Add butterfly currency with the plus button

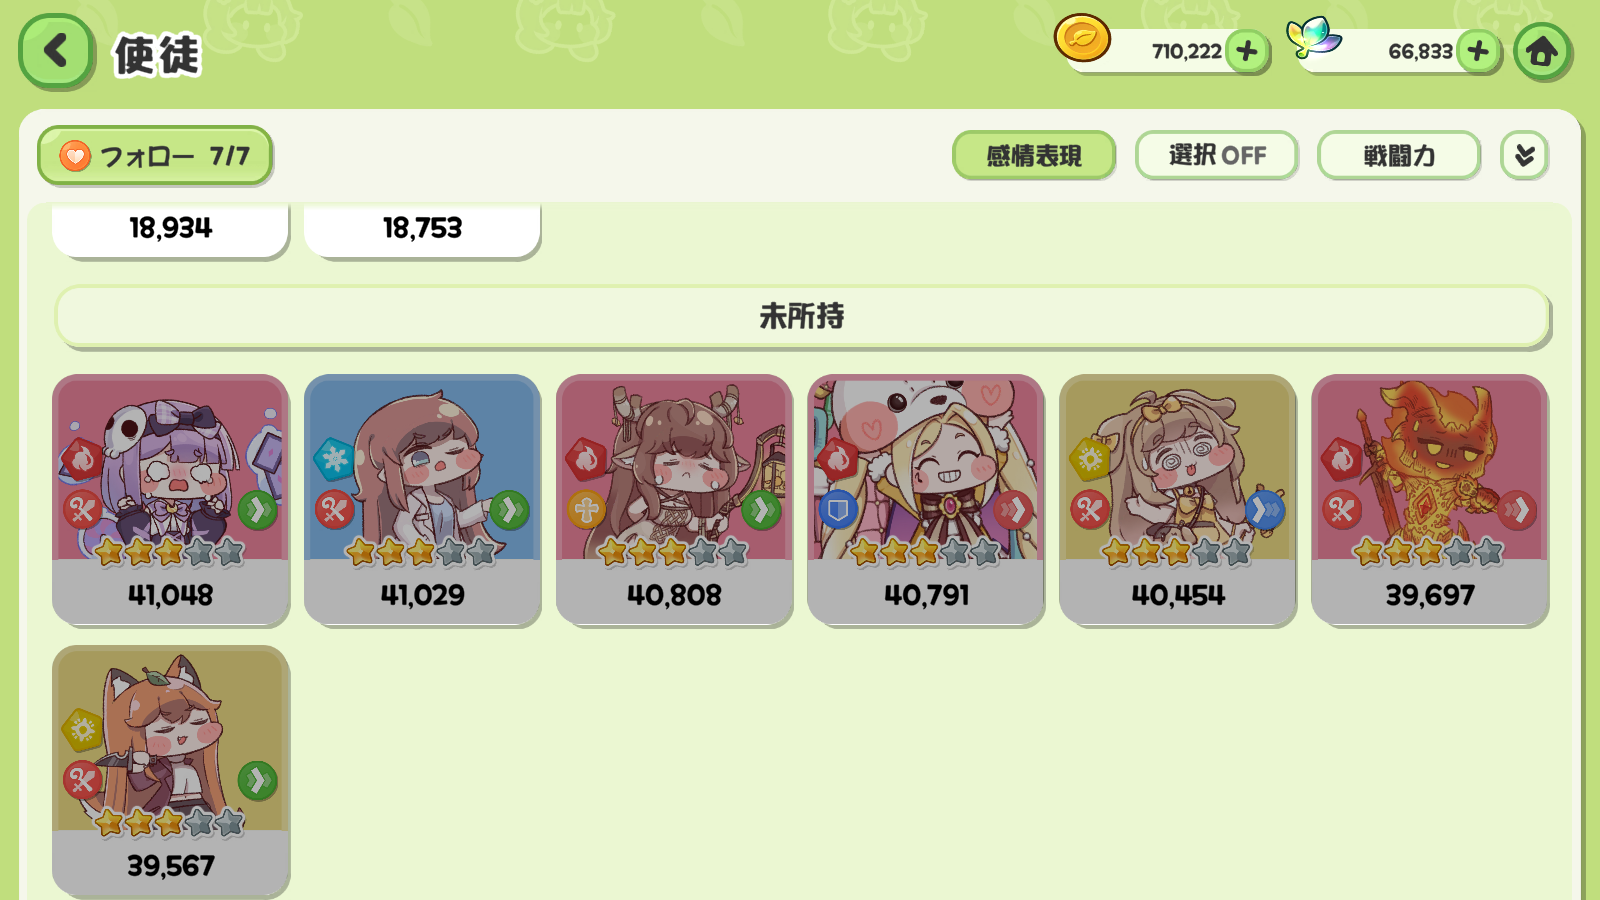coord(1478,51)
